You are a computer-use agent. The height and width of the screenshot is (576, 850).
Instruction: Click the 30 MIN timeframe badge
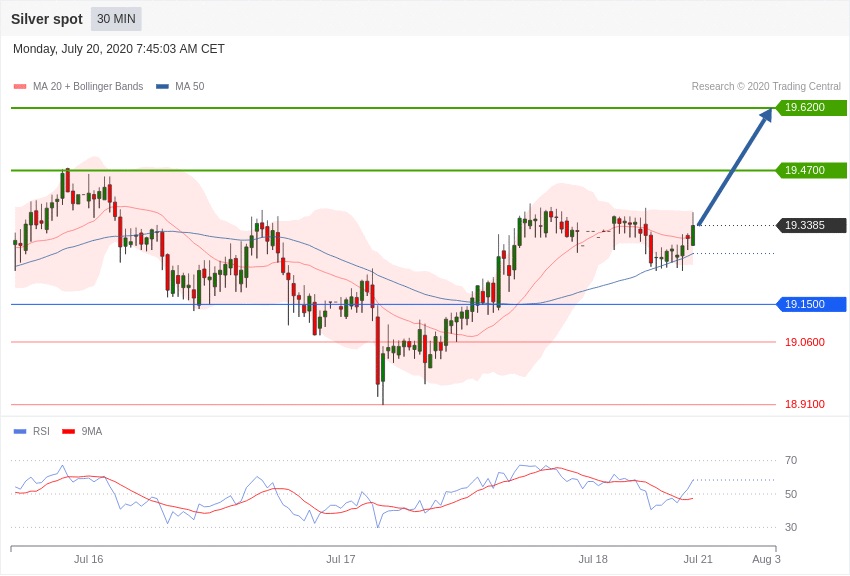pyautogui.click(x=116, y=19)
